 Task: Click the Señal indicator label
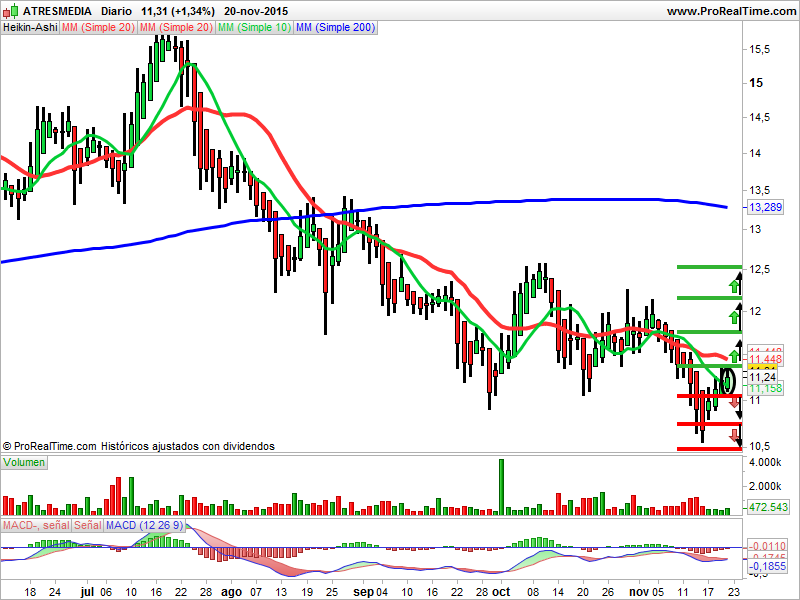pos(88,525)
